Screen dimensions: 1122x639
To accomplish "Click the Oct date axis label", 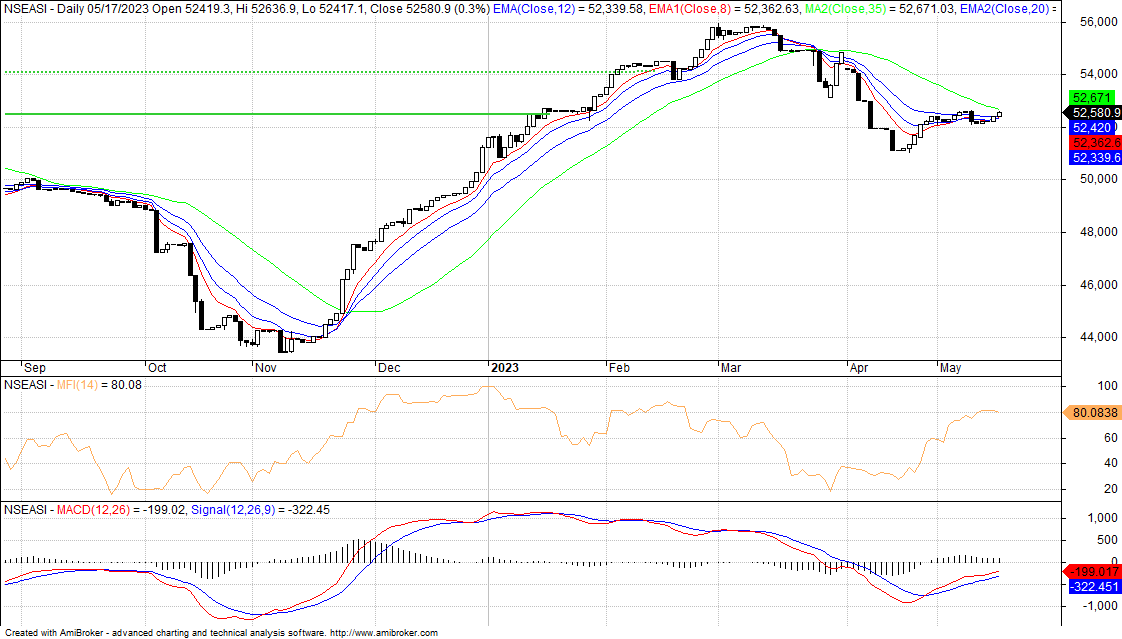I will (x=157, y=368).
